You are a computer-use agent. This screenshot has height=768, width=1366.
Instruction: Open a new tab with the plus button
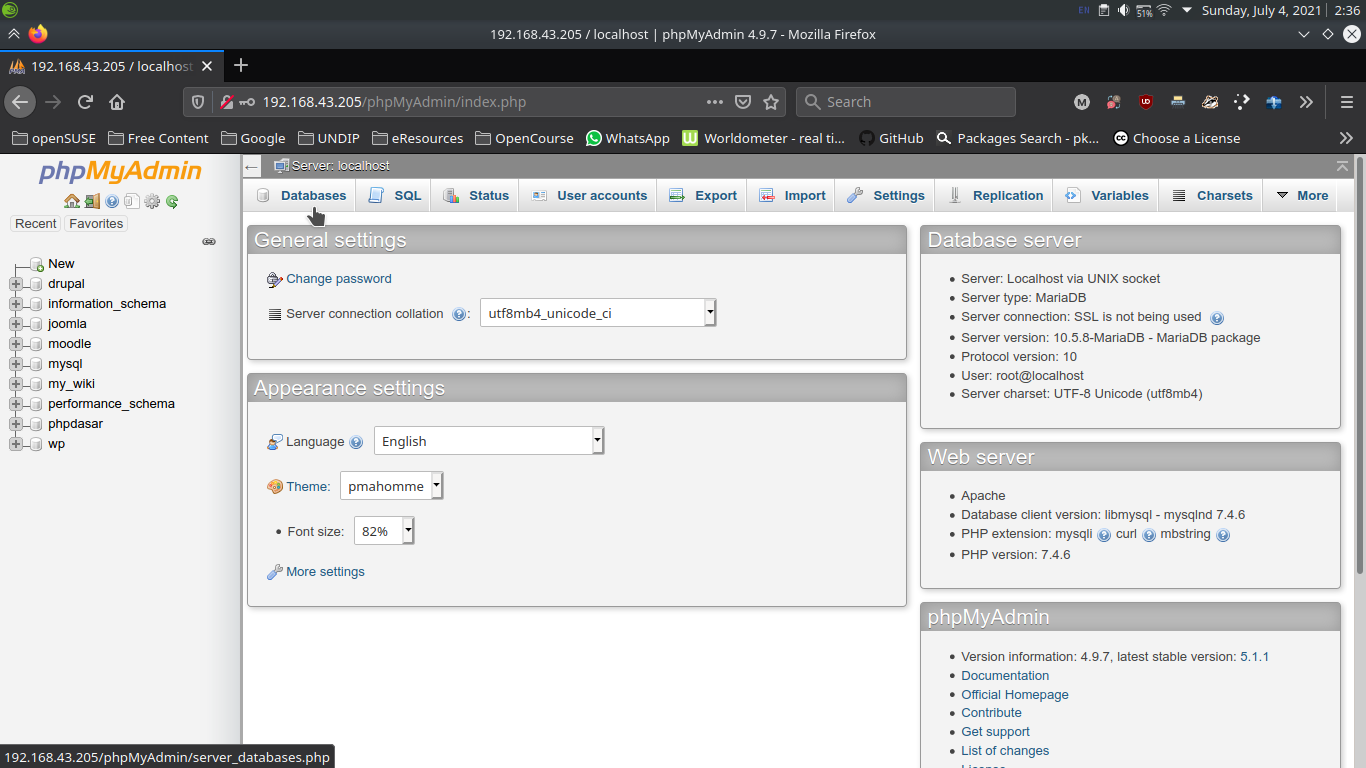point(240,66)
